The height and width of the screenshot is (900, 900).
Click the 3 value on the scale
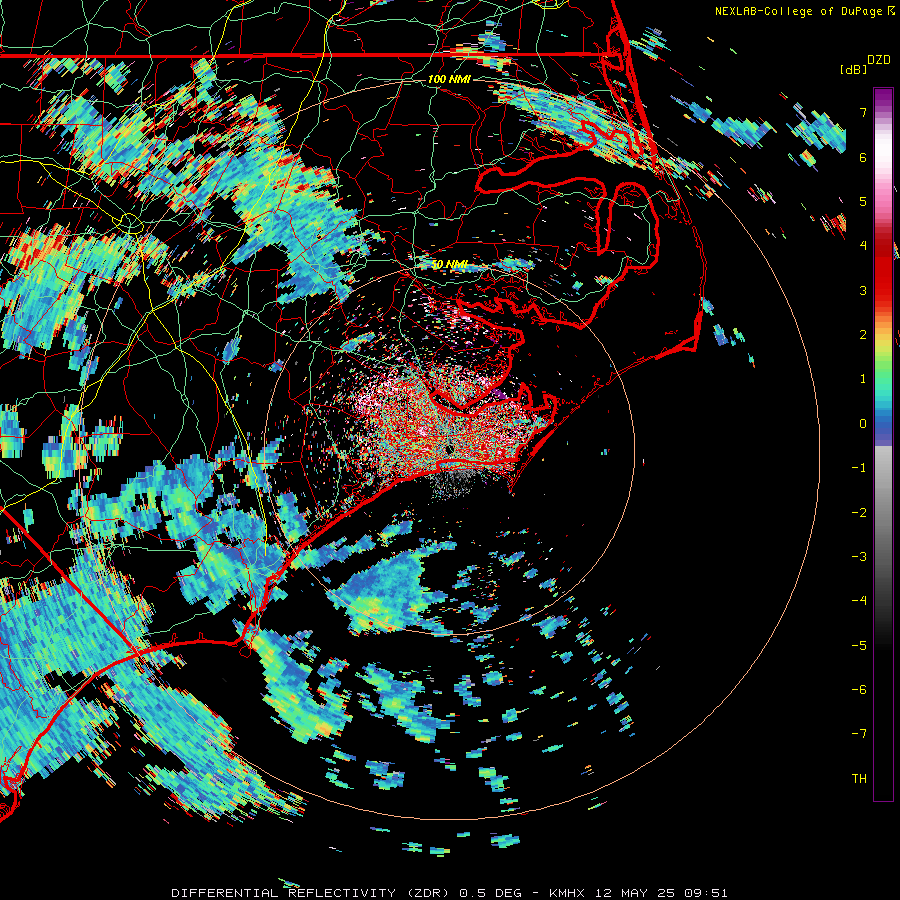coord(863,290)
